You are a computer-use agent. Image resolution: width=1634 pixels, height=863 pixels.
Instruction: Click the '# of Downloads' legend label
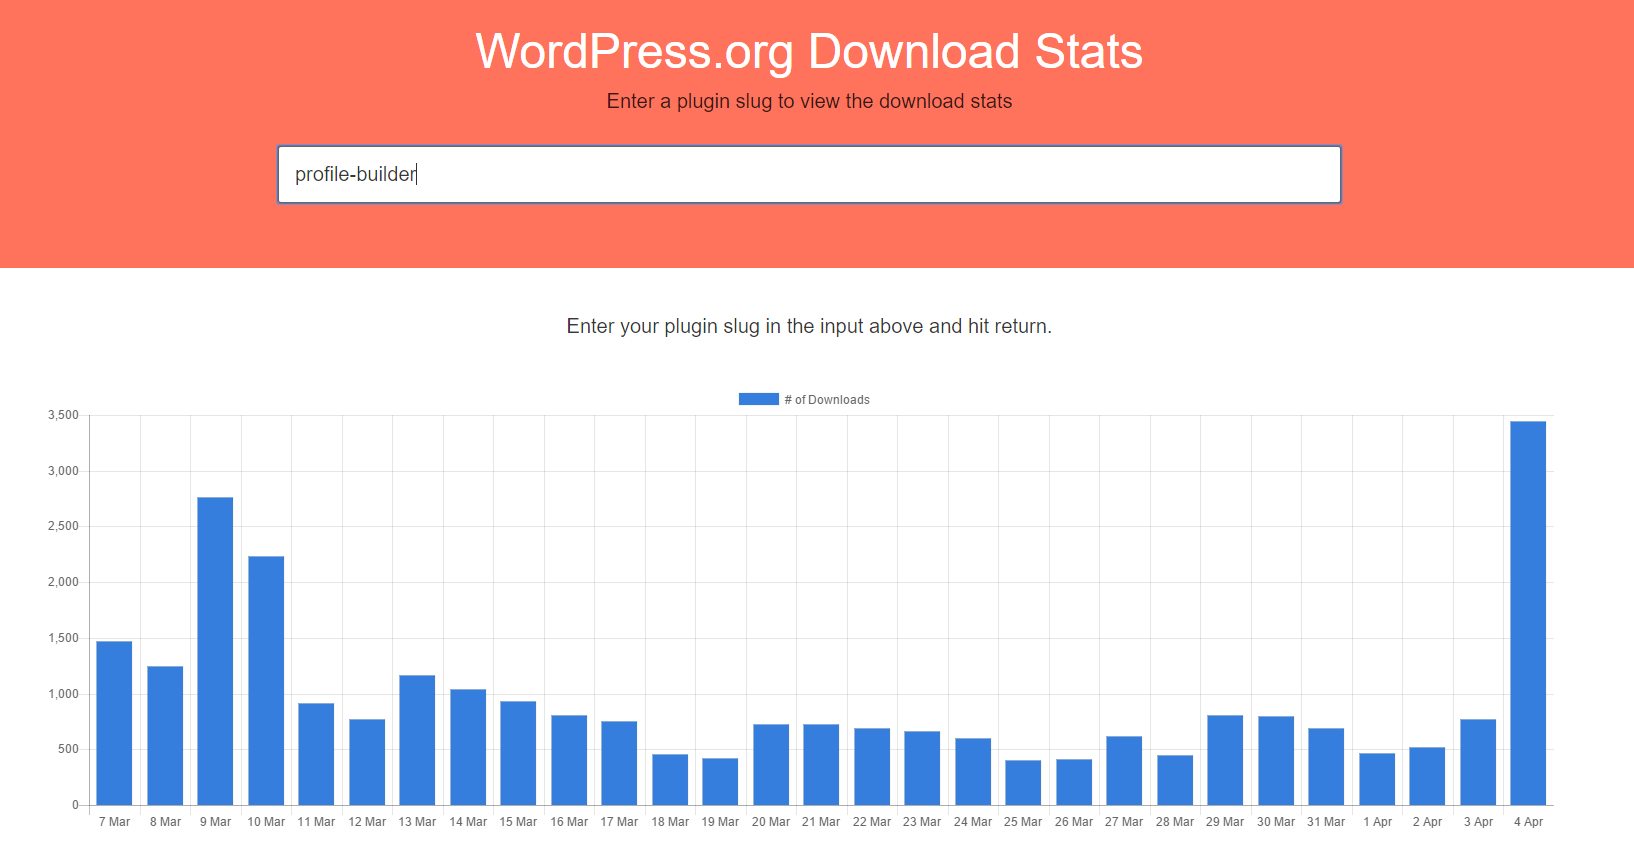pyautogui.click(x=827, y=400)
